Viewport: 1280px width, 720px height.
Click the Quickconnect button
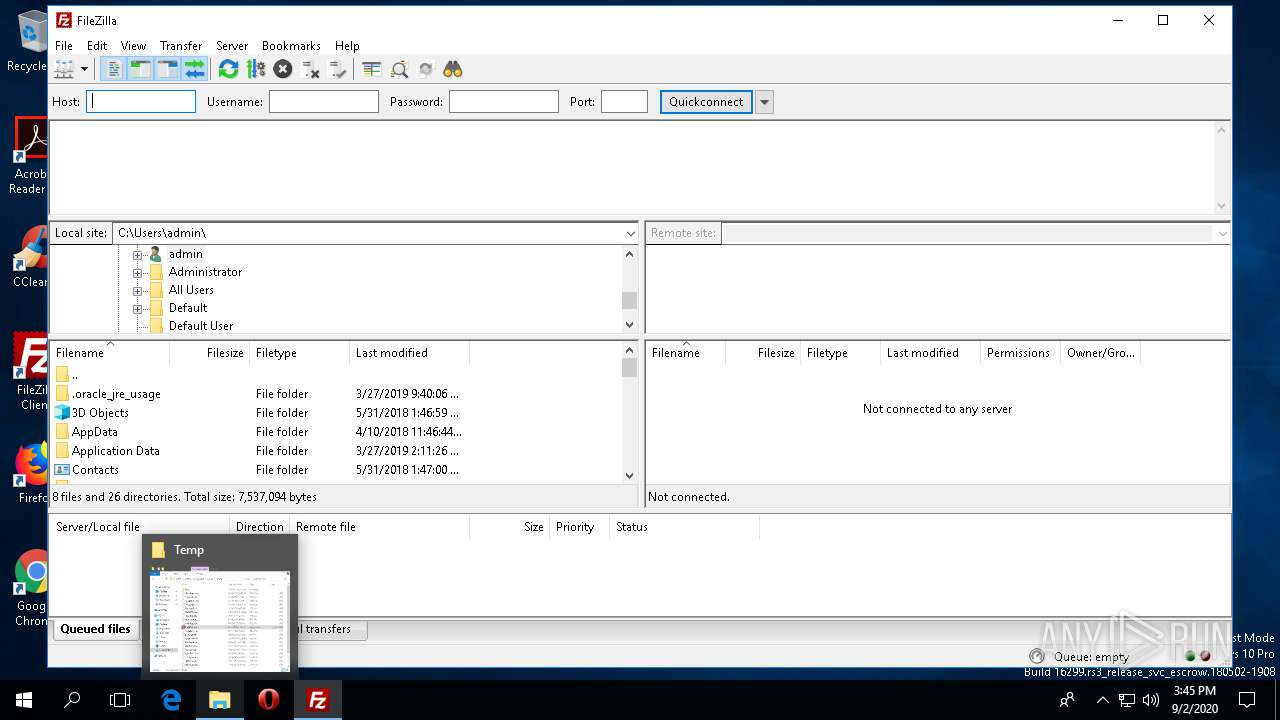point(706,101)
